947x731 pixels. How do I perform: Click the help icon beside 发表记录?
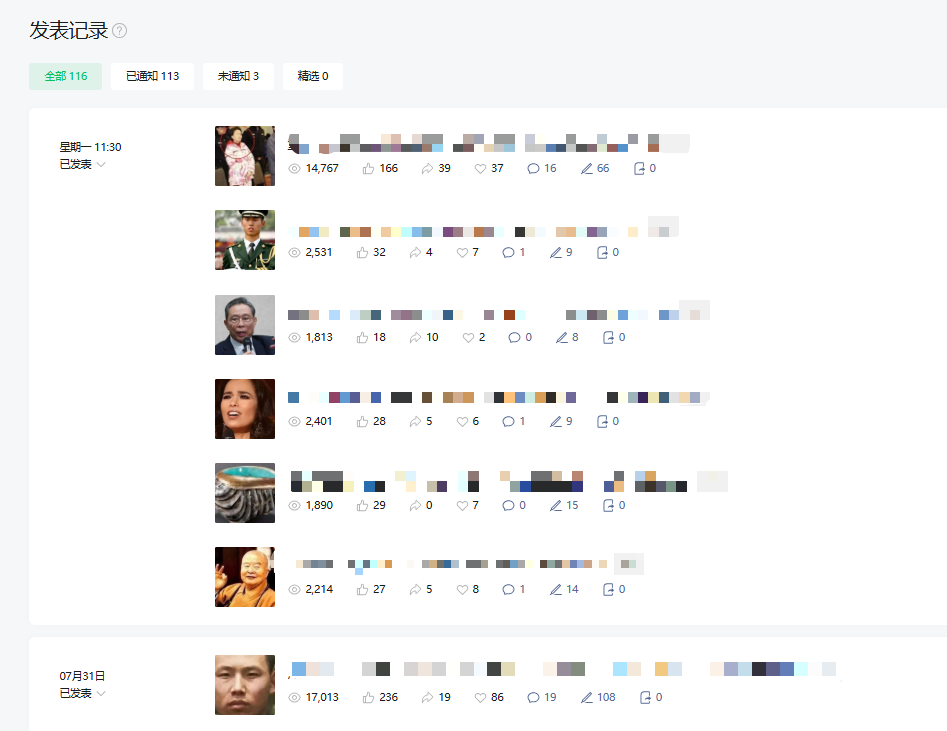[120, 30]
